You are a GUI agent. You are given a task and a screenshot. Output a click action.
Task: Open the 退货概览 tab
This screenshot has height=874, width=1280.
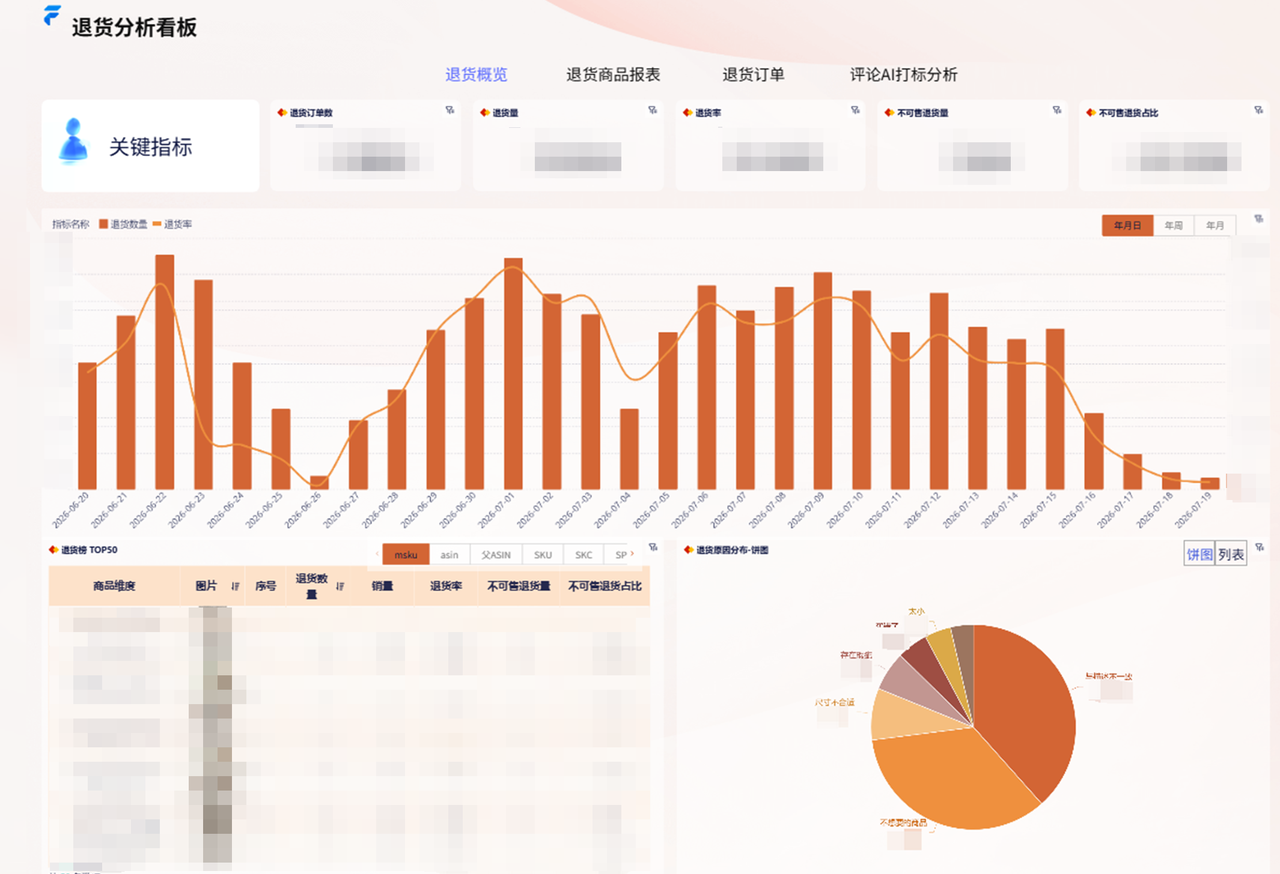click(476, 75)
